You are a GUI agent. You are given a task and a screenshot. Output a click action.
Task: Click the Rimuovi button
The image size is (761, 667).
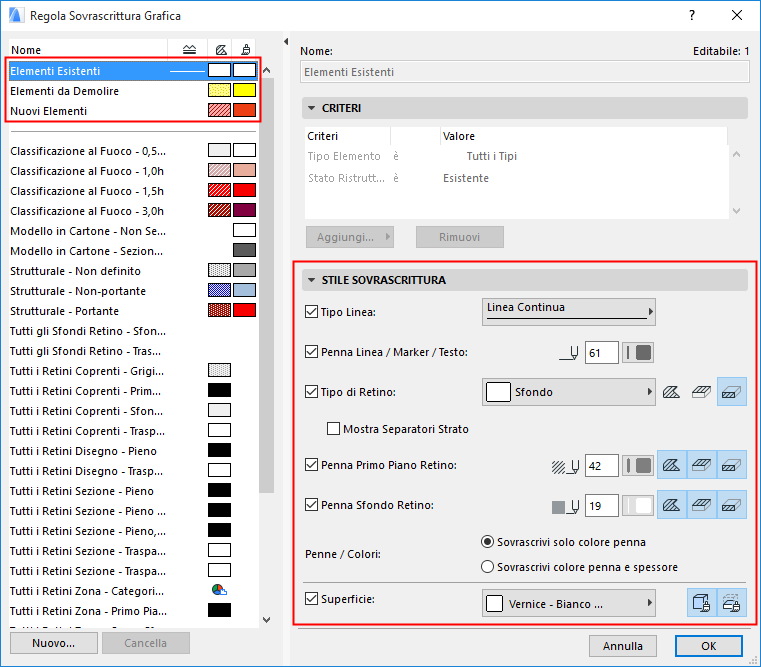pyautogui.click(x=460, y=237)
